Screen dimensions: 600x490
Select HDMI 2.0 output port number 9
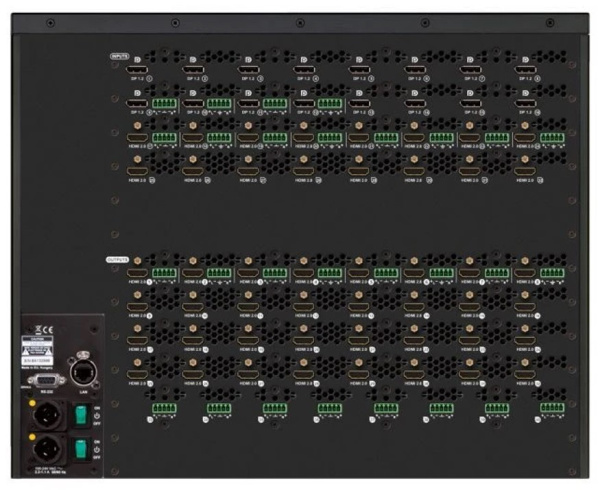click(137, 307)
